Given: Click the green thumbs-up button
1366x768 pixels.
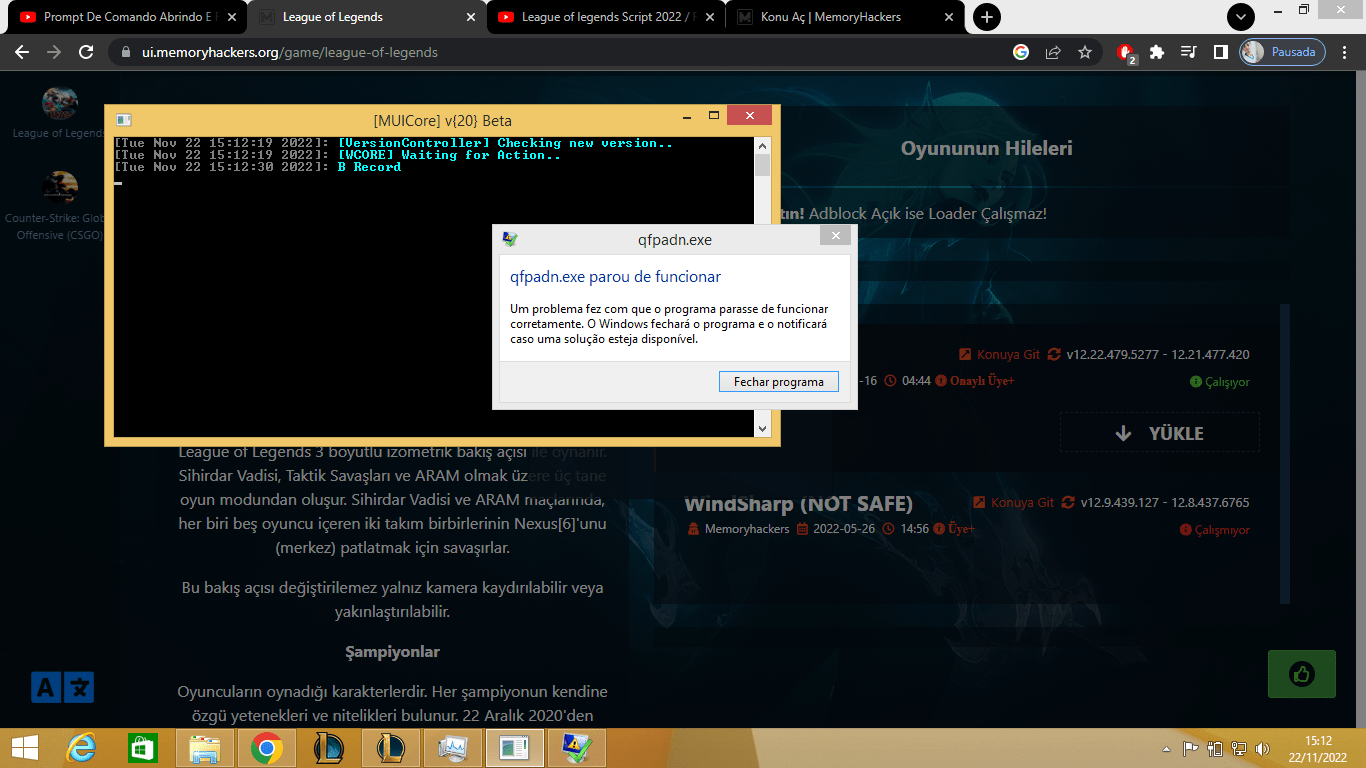Looking at the screenshot, I should tap(1301, 674).
